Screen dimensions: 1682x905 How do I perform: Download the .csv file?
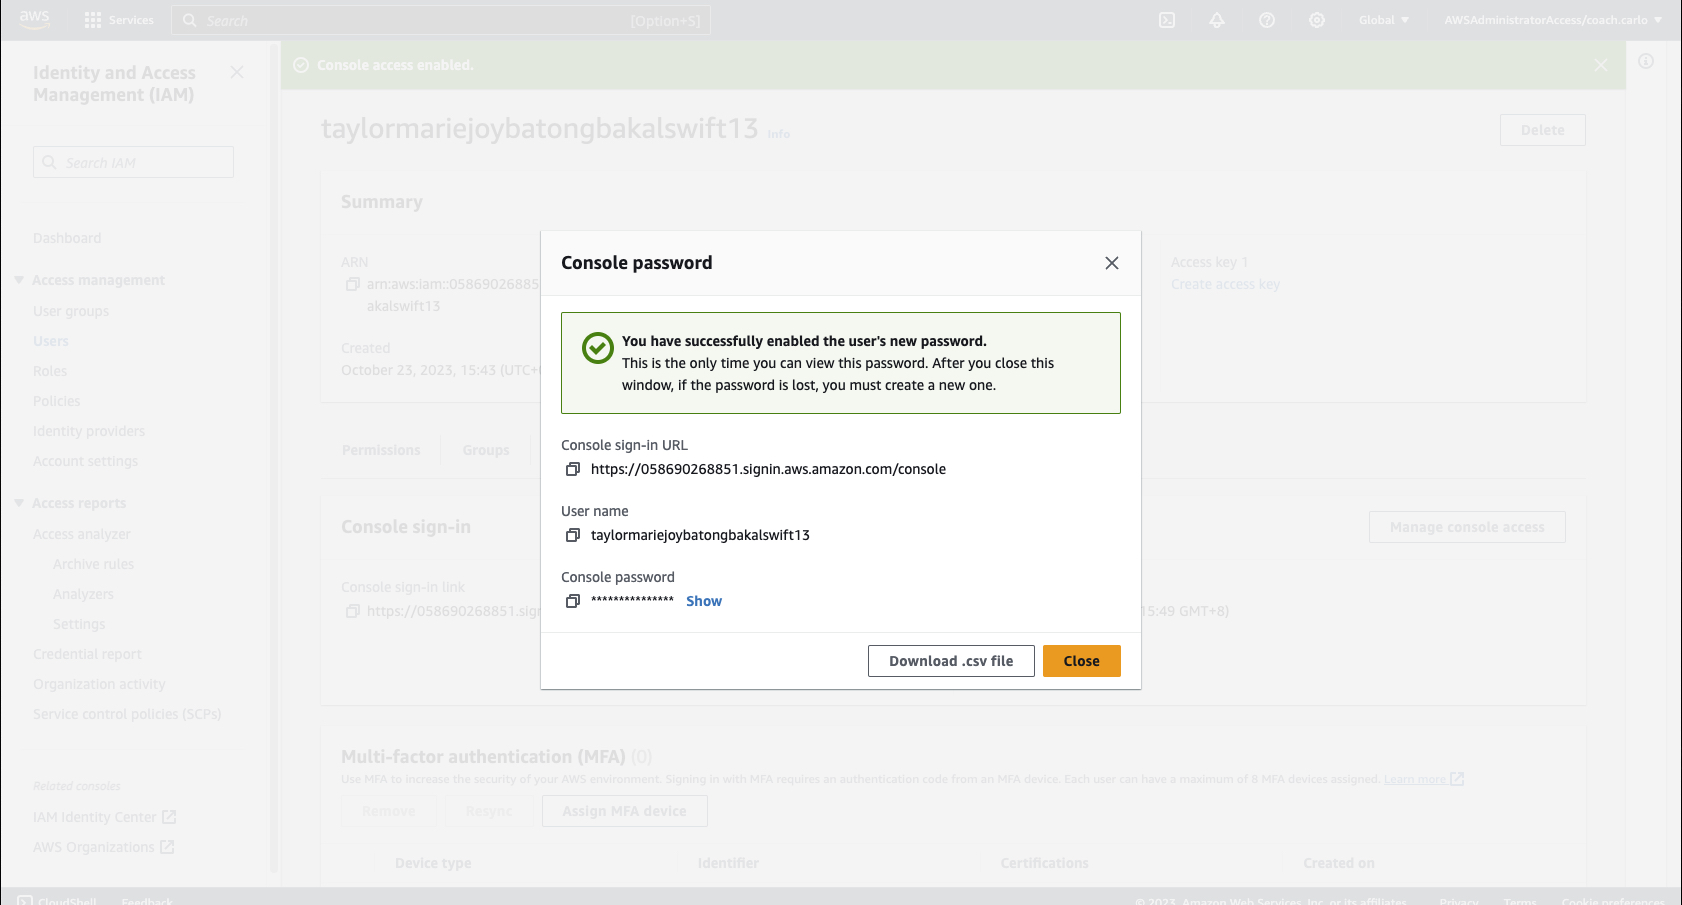(950, 661)
